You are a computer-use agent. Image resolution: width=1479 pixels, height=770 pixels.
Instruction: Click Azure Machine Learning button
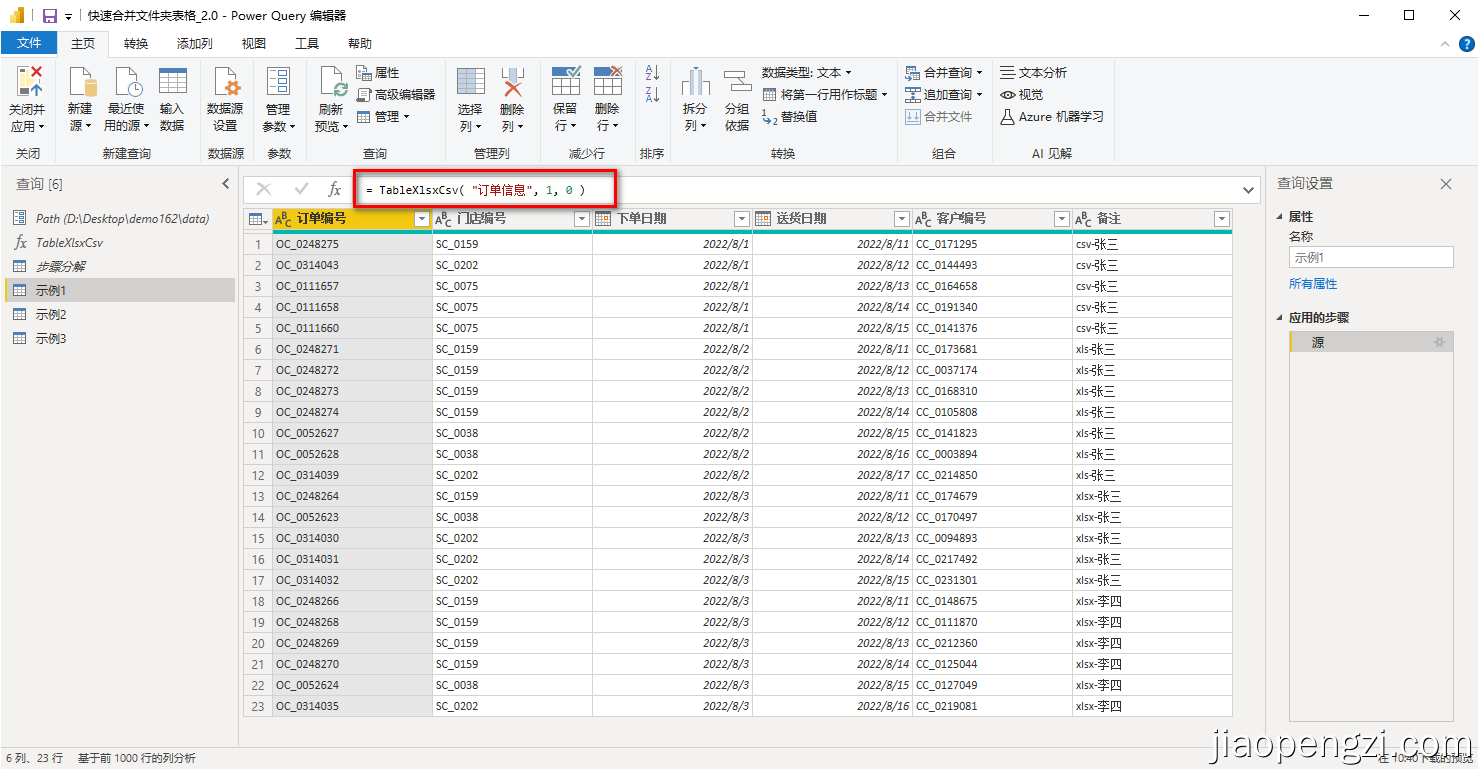[x=1052, y=116]
